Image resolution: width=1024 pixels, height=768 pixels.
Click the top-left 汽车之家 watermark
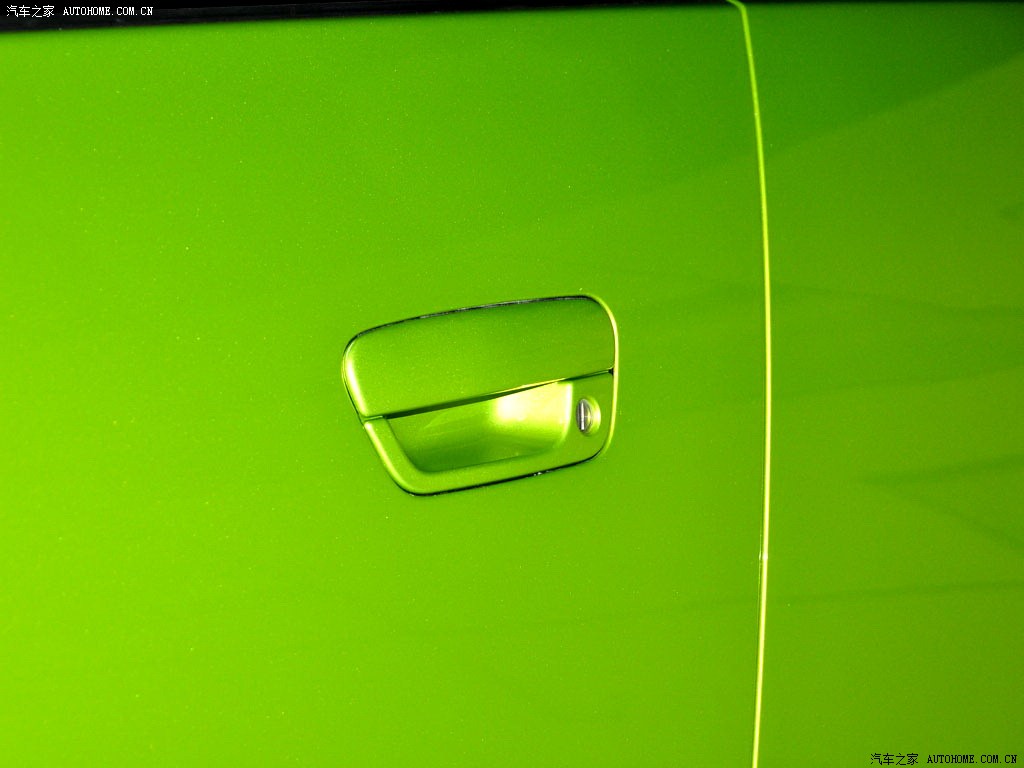click(x=30, y=11)
